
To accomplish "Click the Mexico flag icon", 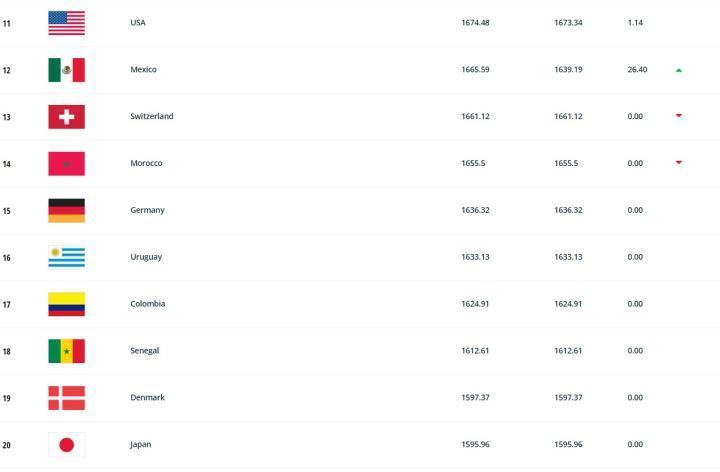I will click(x=66, y=70).
